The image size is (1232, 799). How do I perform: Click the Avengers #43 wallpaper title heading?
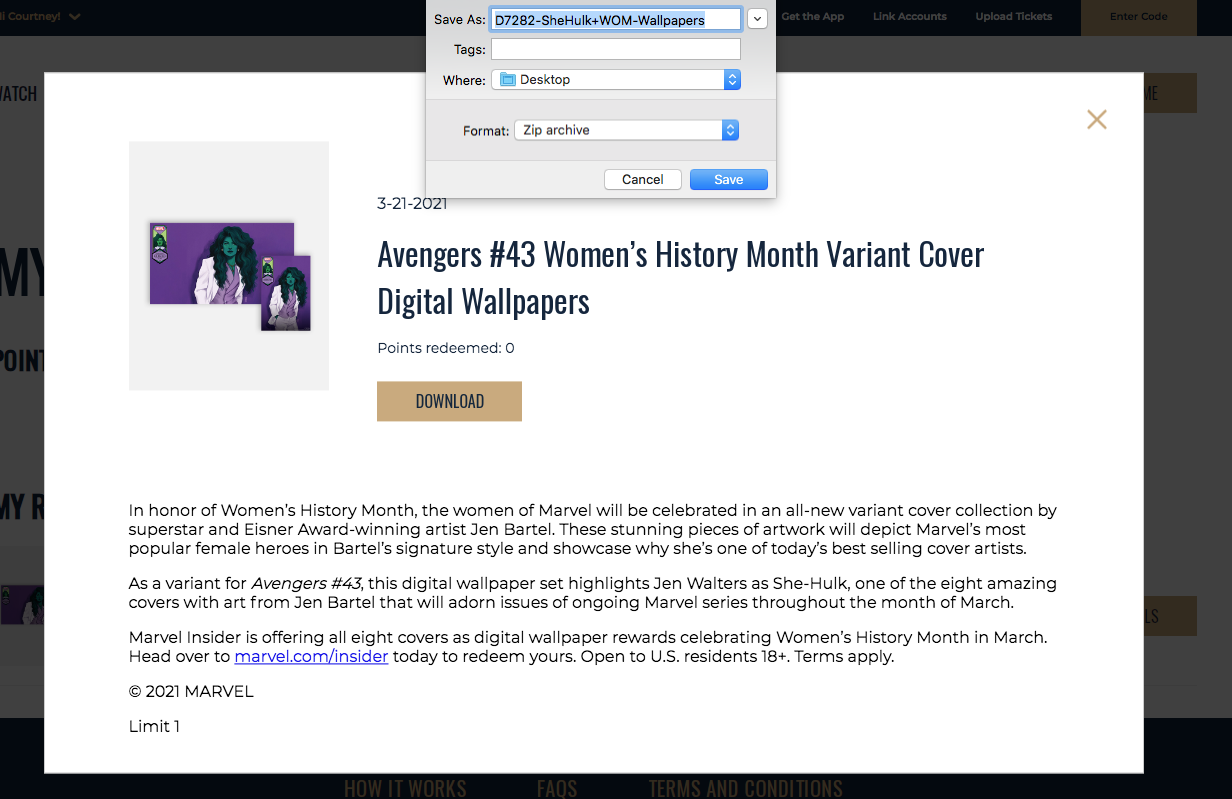click(680, 278)
